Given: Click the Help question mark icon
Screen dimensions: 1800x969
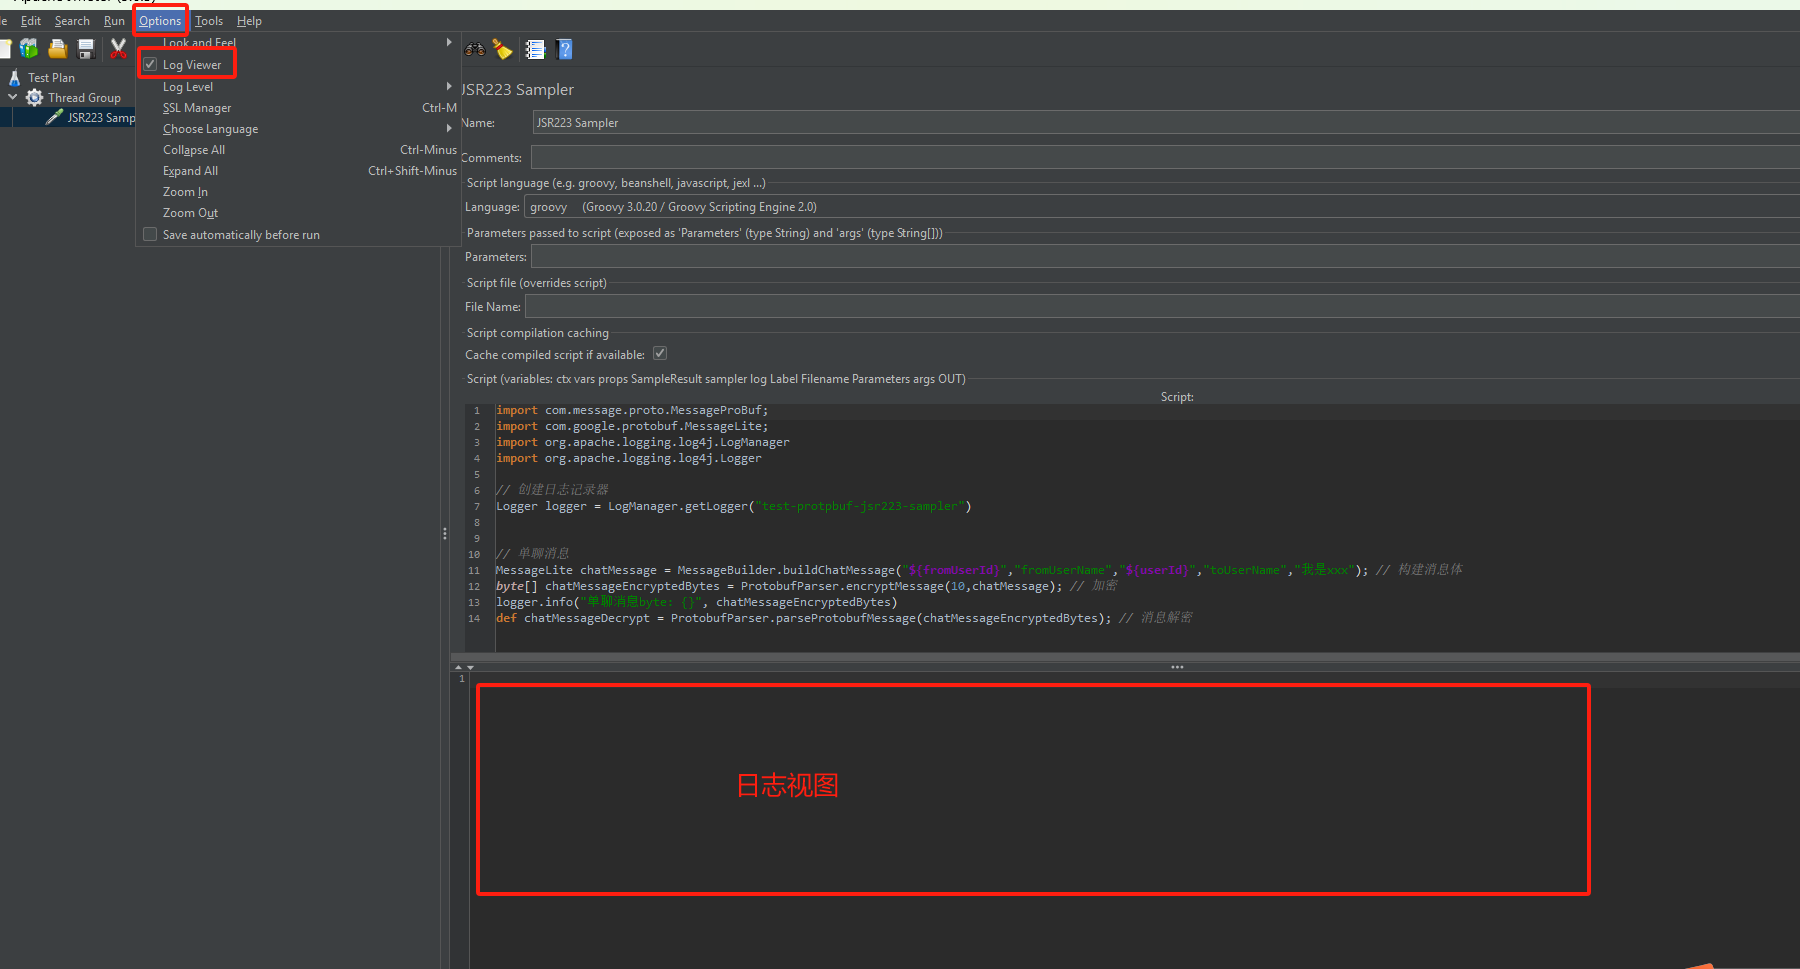Looking at the screenshot, I should (564, 49).
